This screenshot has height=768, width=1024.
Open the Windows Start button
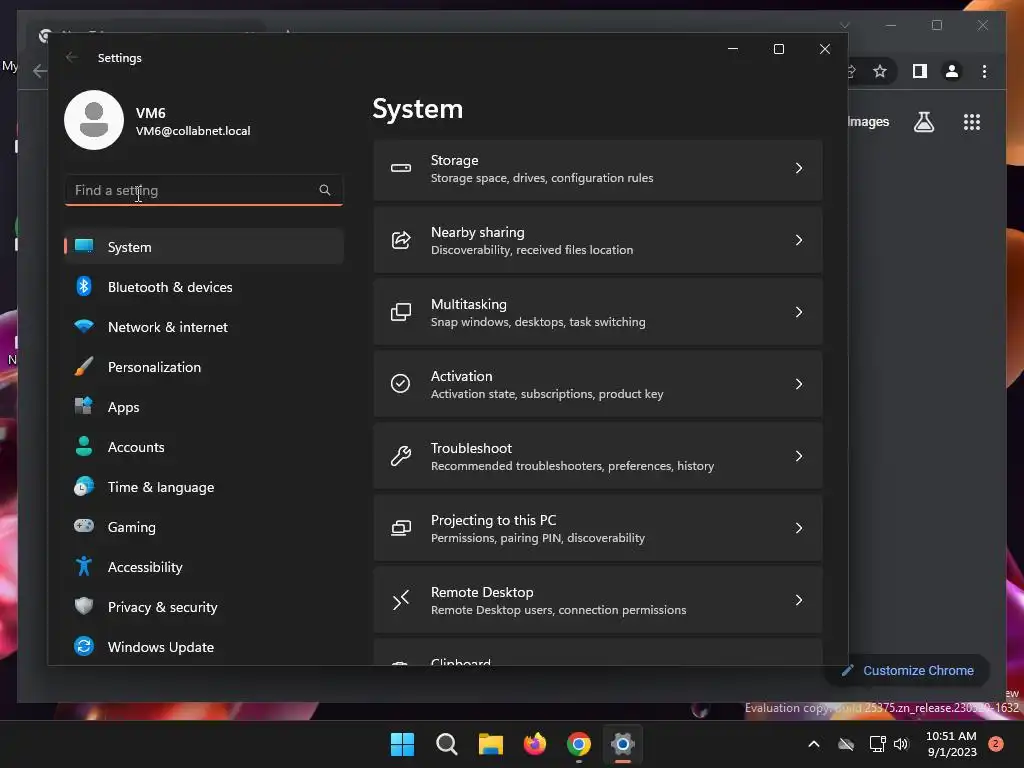402,744
